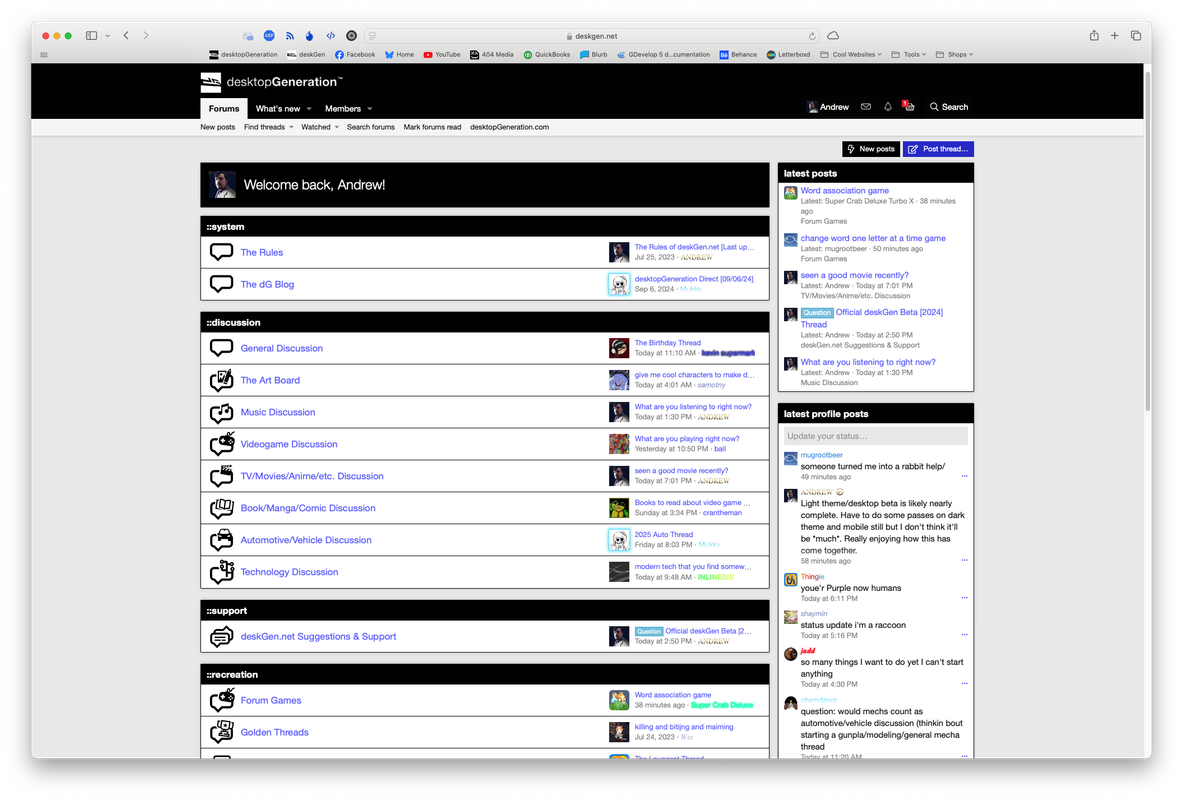Viewport: 1183px width, 800px height.
Task: Click the Forum Games controller icon
Action: click(x=222, y=700)
